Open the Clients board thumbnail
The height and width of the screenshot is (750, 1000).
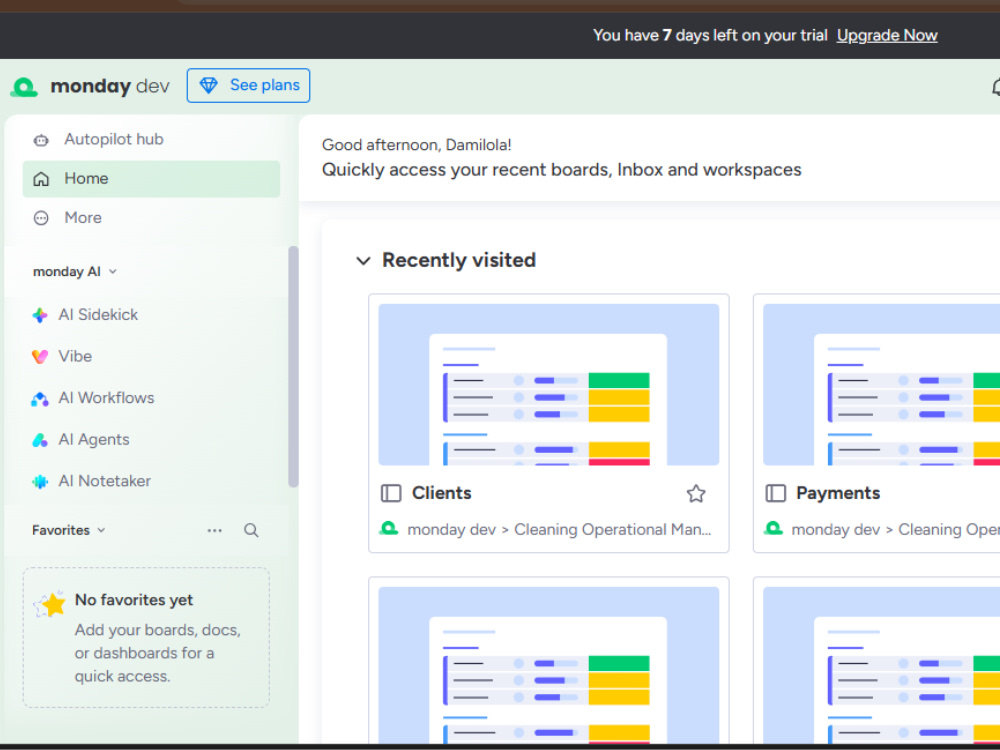548,385
